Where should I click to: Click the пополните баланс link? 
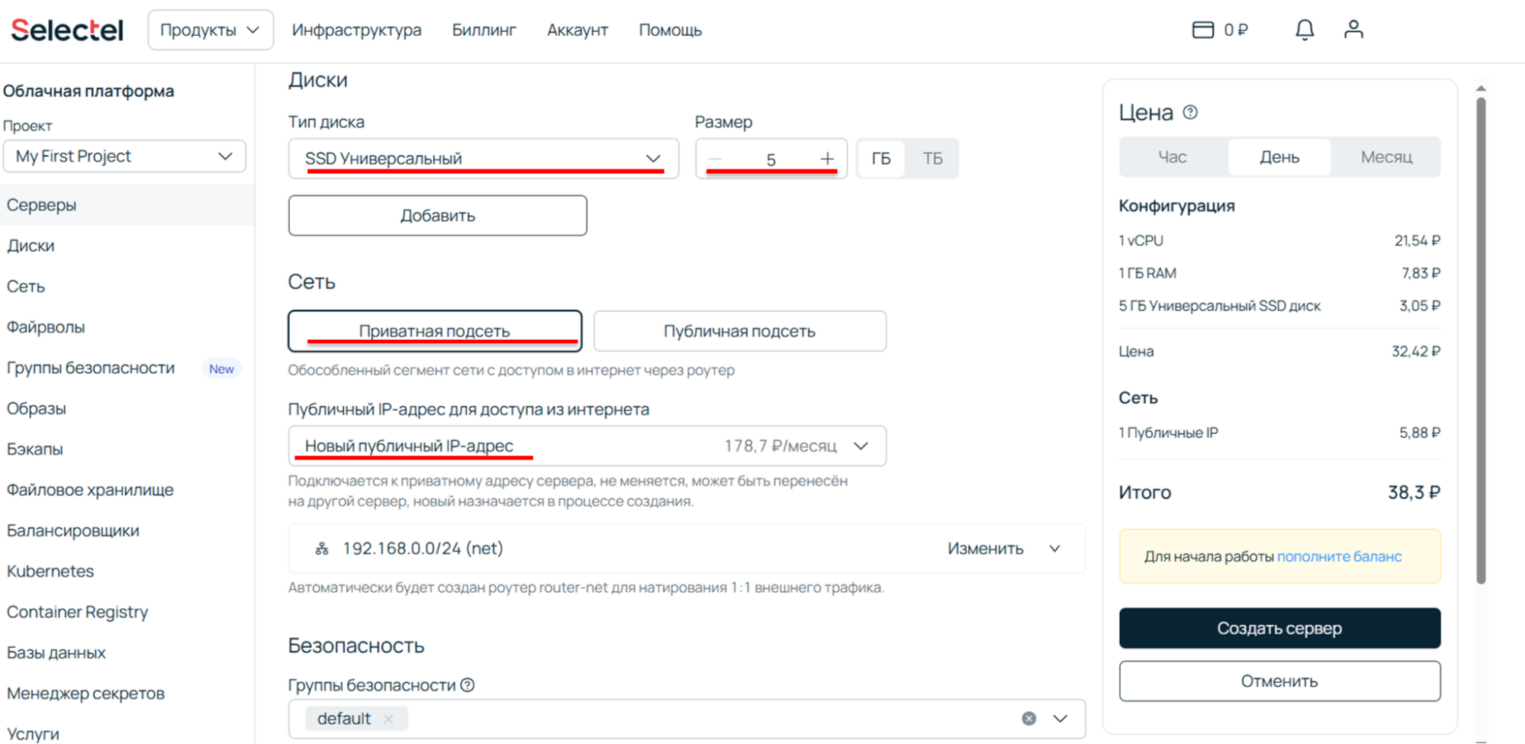click(1339, 556)
